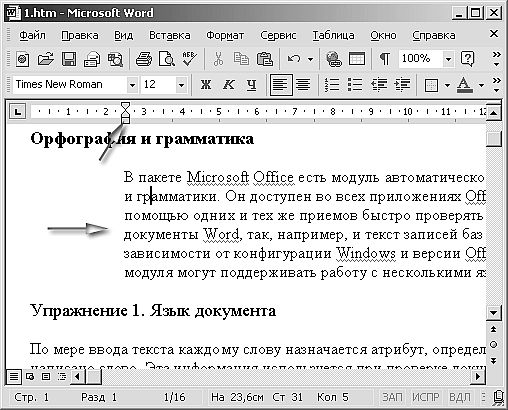Click the Tables and Borders icon
Viewport: 508px width, 410px height.
(357, 59)
